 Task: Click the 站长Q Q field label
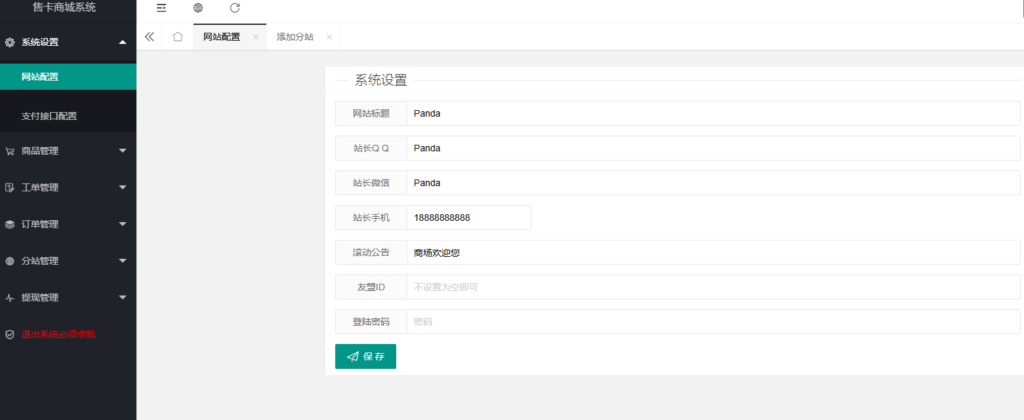(371, 148)
